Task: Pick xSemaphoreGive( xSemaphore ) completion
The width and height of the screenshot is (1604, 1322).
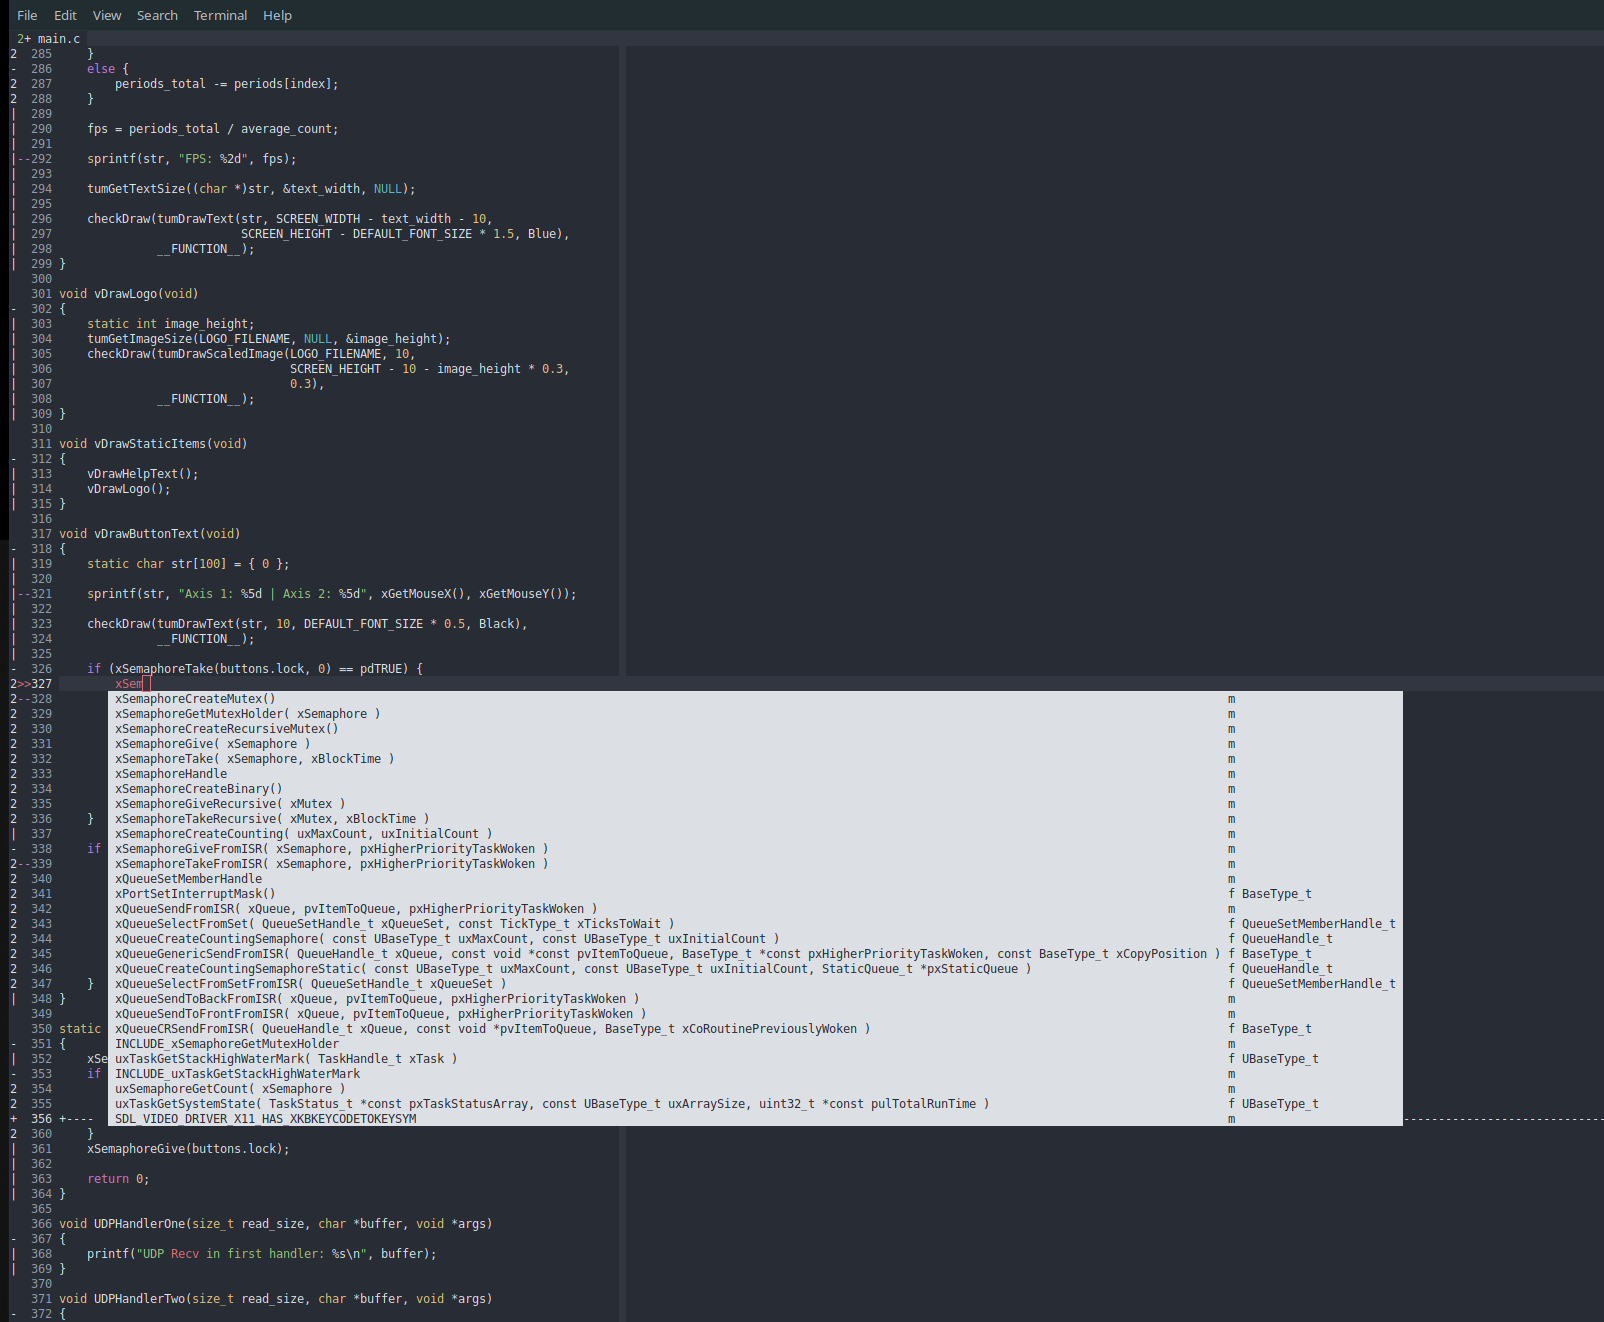Action: click(x=755, y=744)
